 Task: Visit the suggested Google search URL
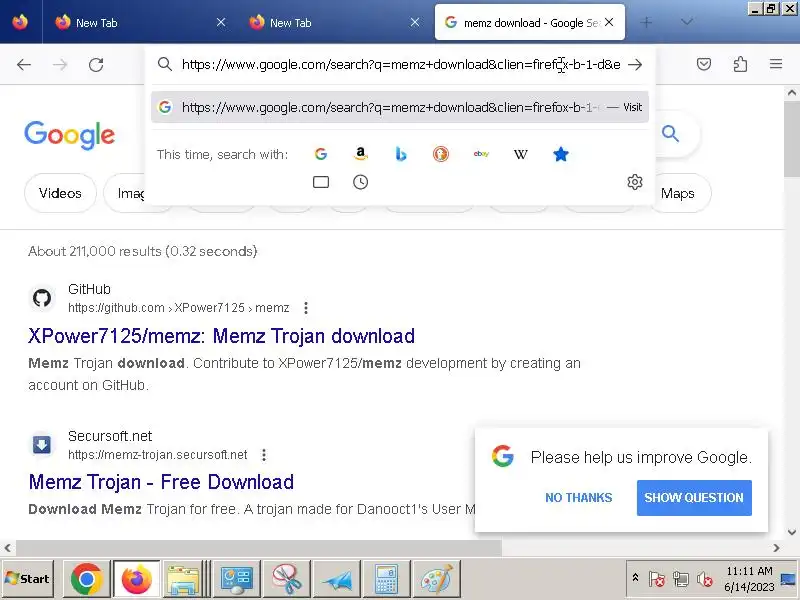400,107
